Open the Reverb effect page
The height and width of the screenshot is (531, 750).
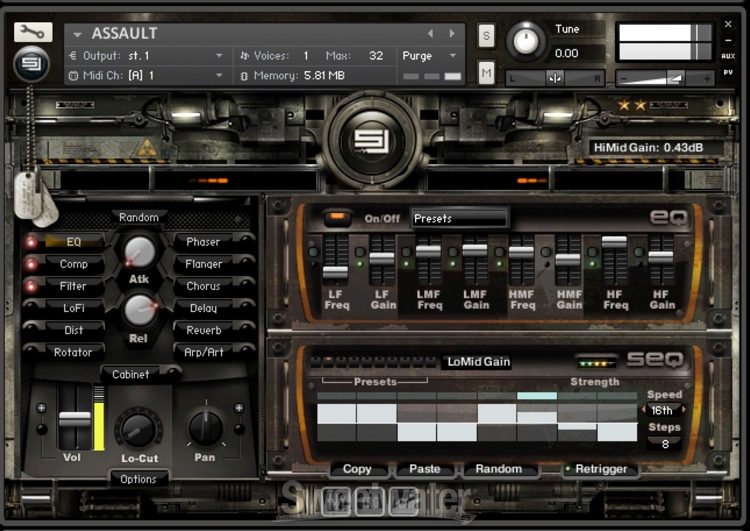204,330
